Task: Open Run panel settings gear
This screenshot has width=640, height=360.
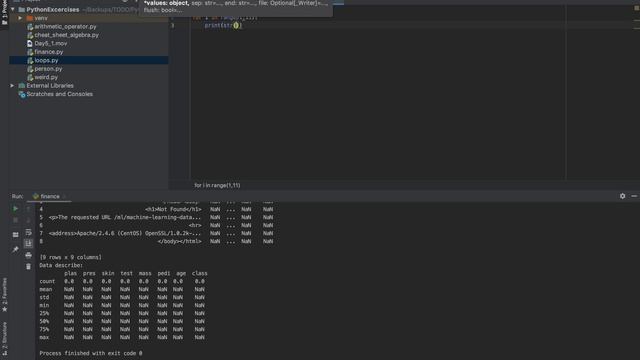Action: (x=622, y=196)
